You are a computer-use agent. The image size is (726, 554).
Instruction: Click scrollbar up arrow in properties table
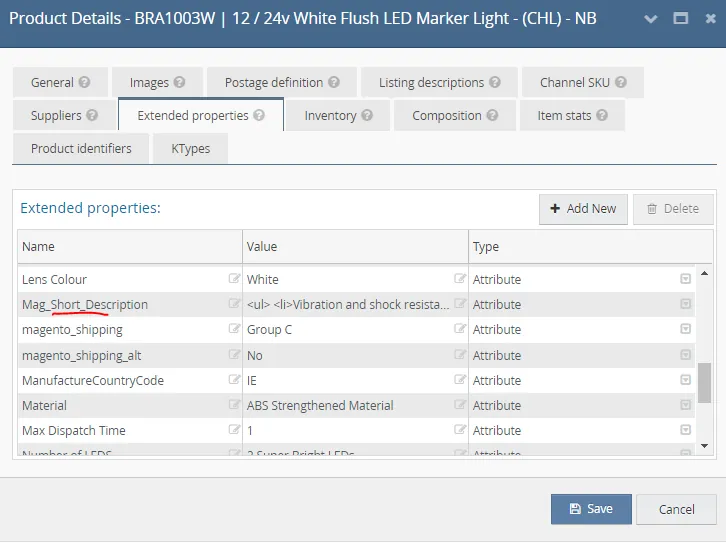[705, 274]
